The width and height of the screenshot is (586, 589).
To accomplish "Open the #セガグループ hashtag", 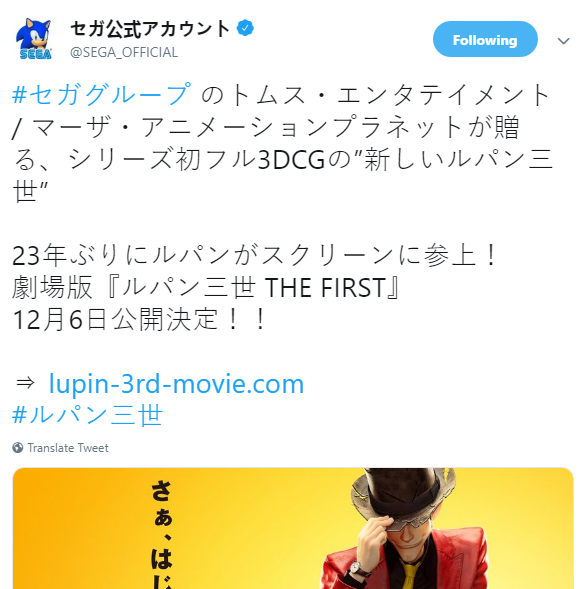I will click(x=101, y=94).
